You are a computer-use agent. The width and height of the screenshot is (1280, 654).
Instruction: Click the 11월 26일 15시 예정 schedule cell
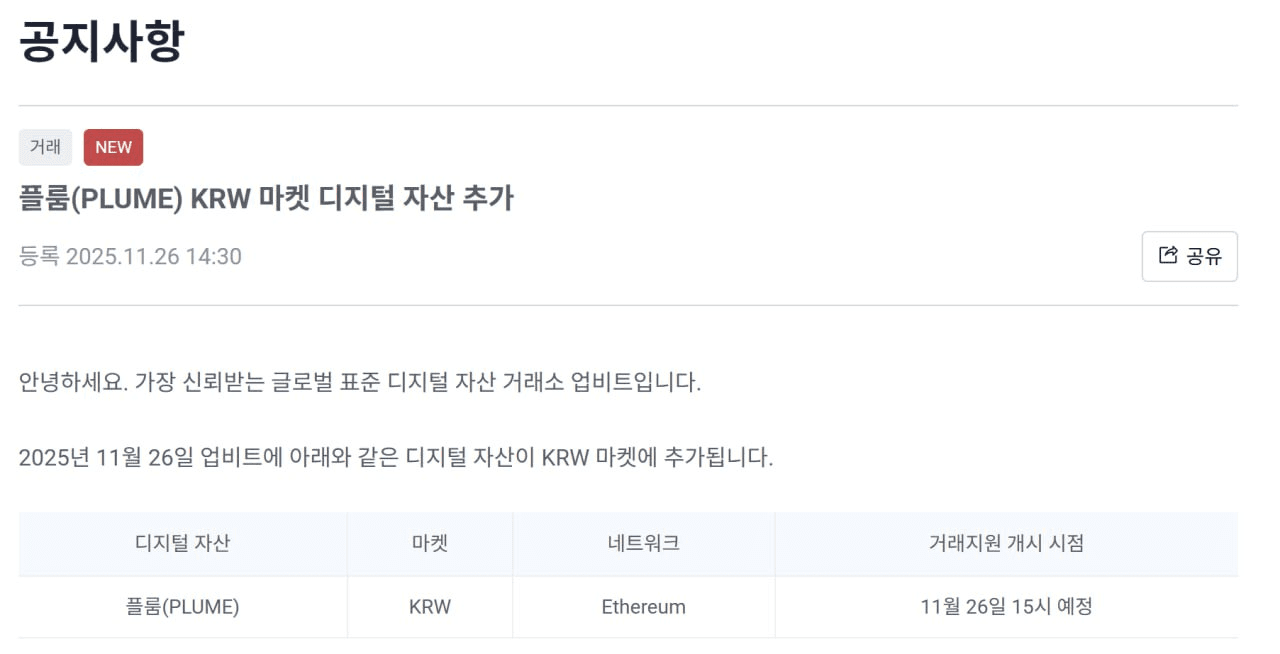pos(1006,606)
